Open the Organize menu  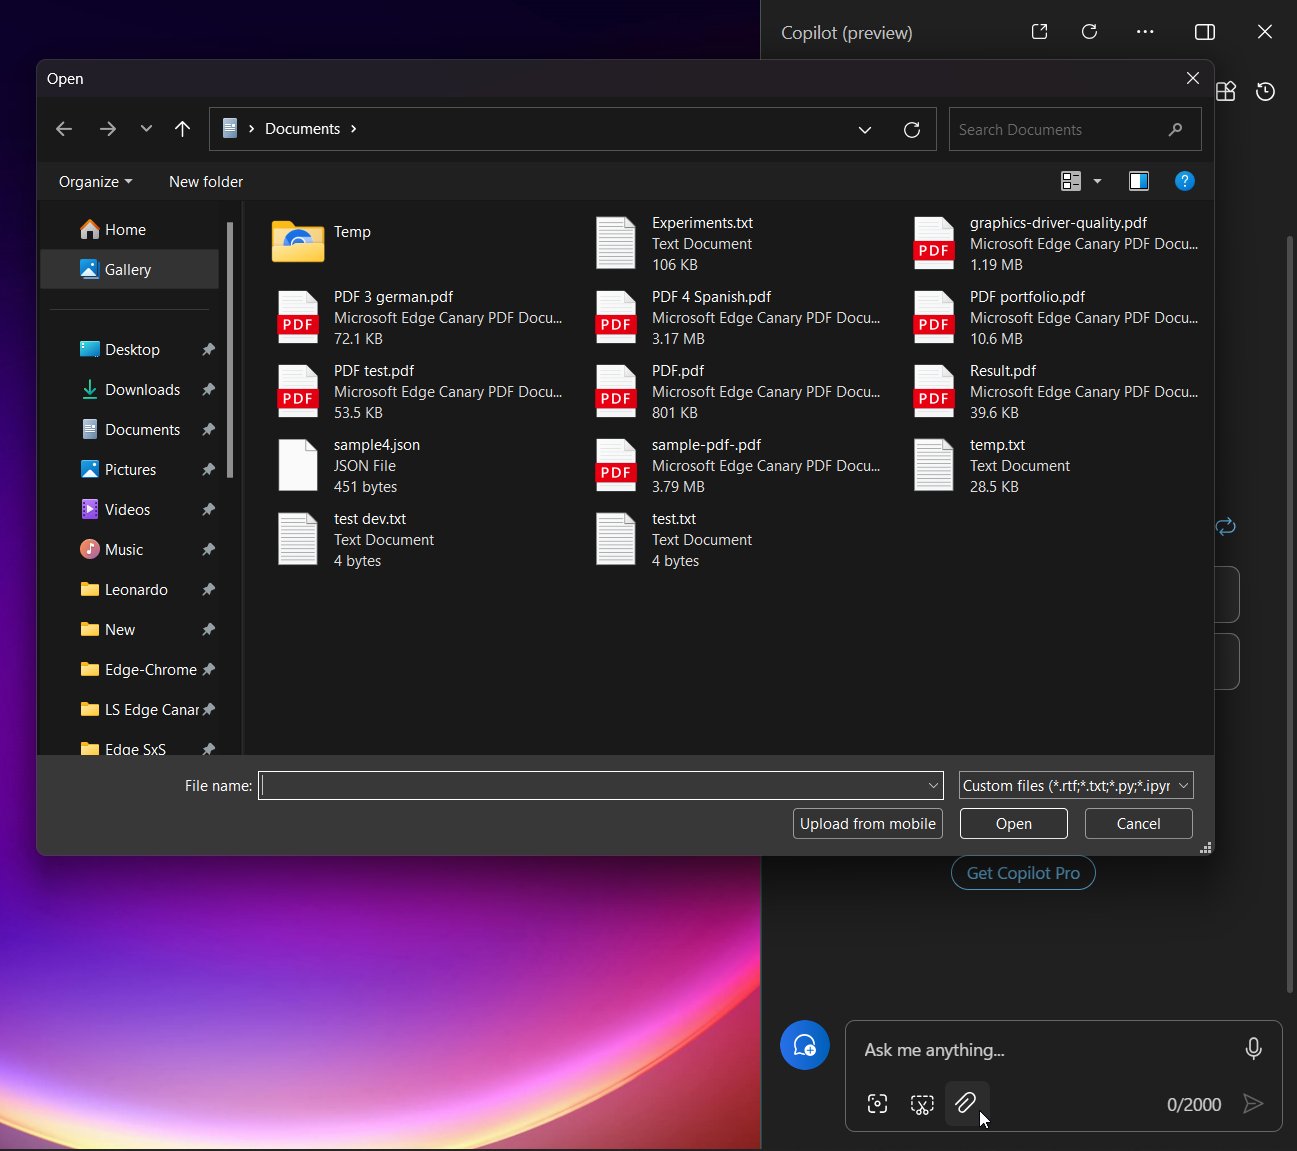[x=94, y=181]
